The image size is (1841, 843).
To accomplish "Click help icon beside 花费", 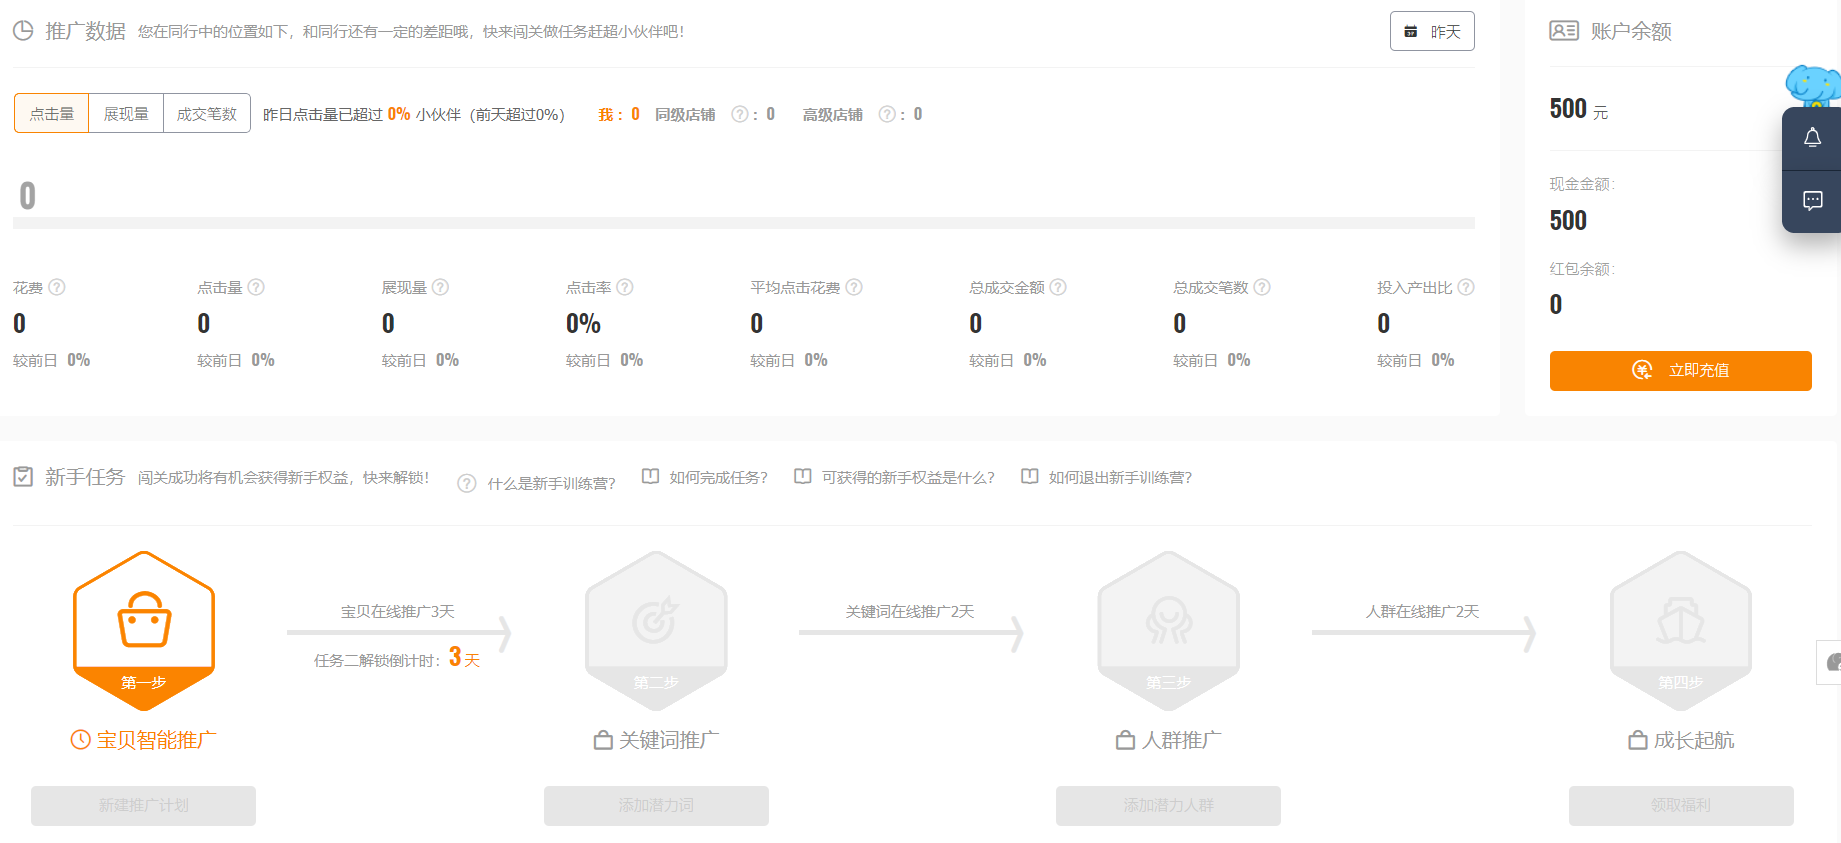I will click(57, 287).
